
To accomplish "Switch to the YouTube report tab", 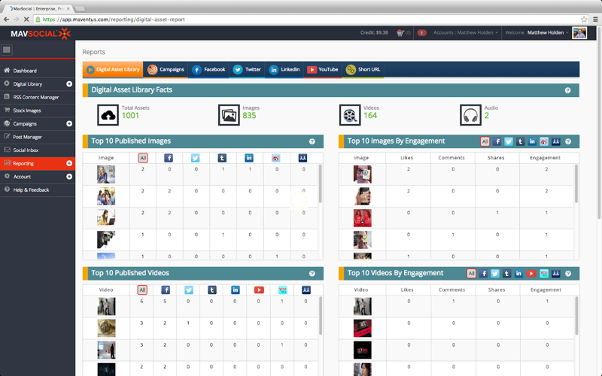I will (322, 70).
